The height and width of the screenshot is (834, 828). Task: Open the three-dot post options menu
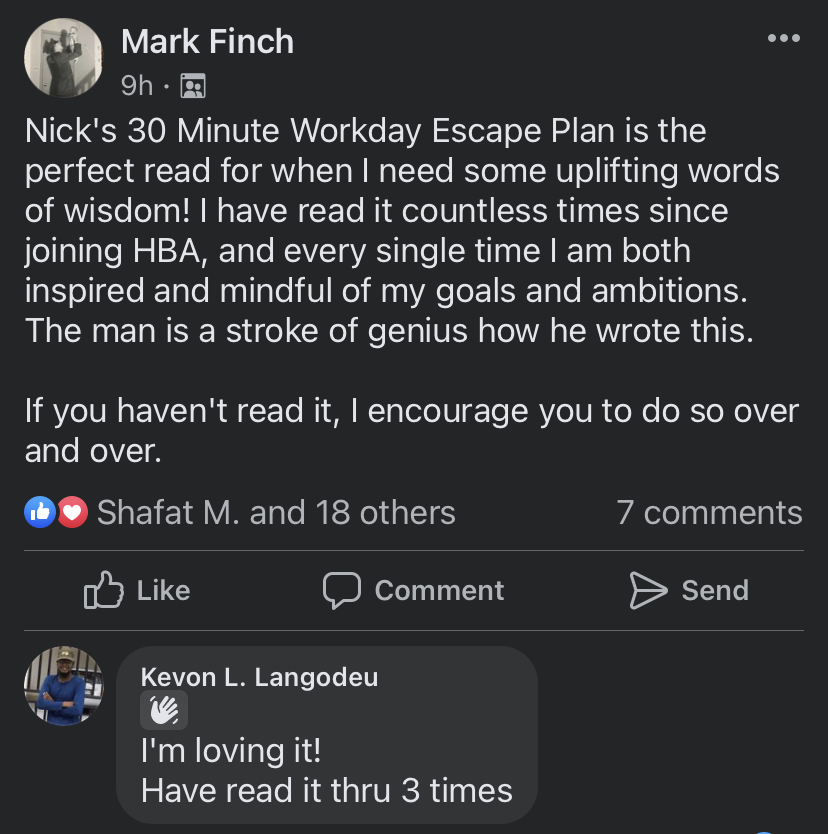coord(783,39)
